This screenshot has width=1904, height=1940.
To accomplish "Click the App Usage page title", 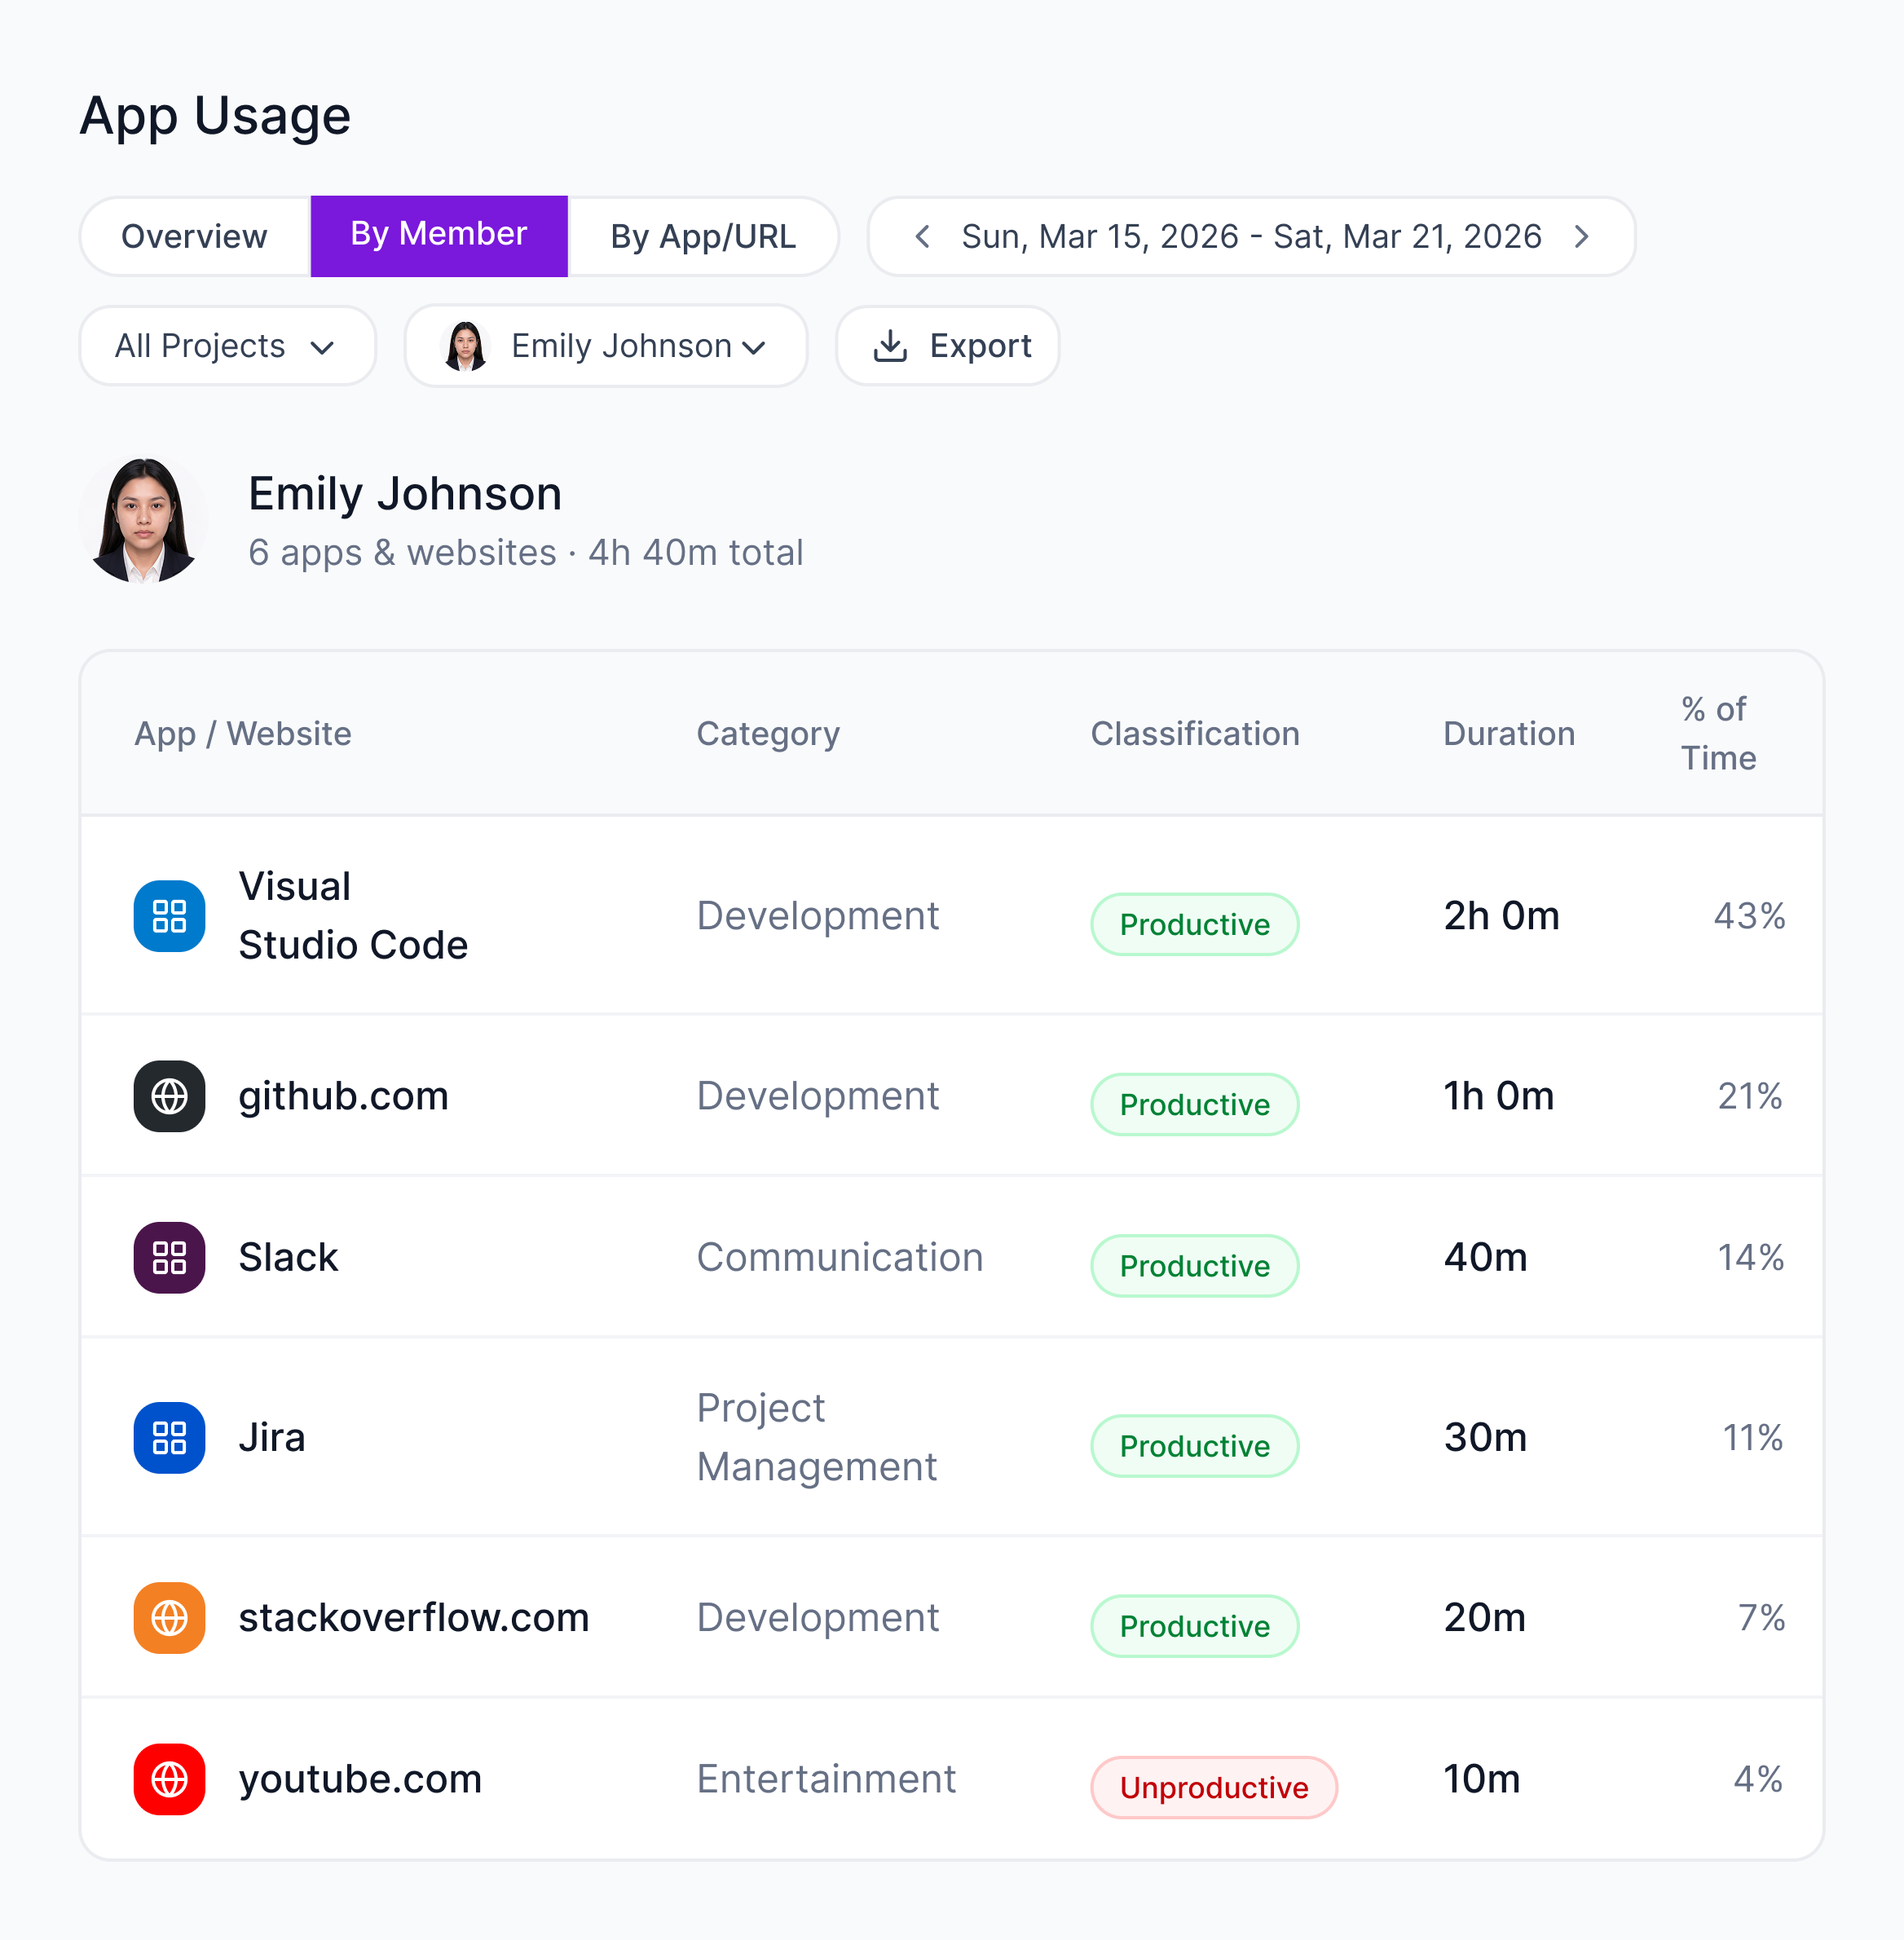I will (215, 116).
